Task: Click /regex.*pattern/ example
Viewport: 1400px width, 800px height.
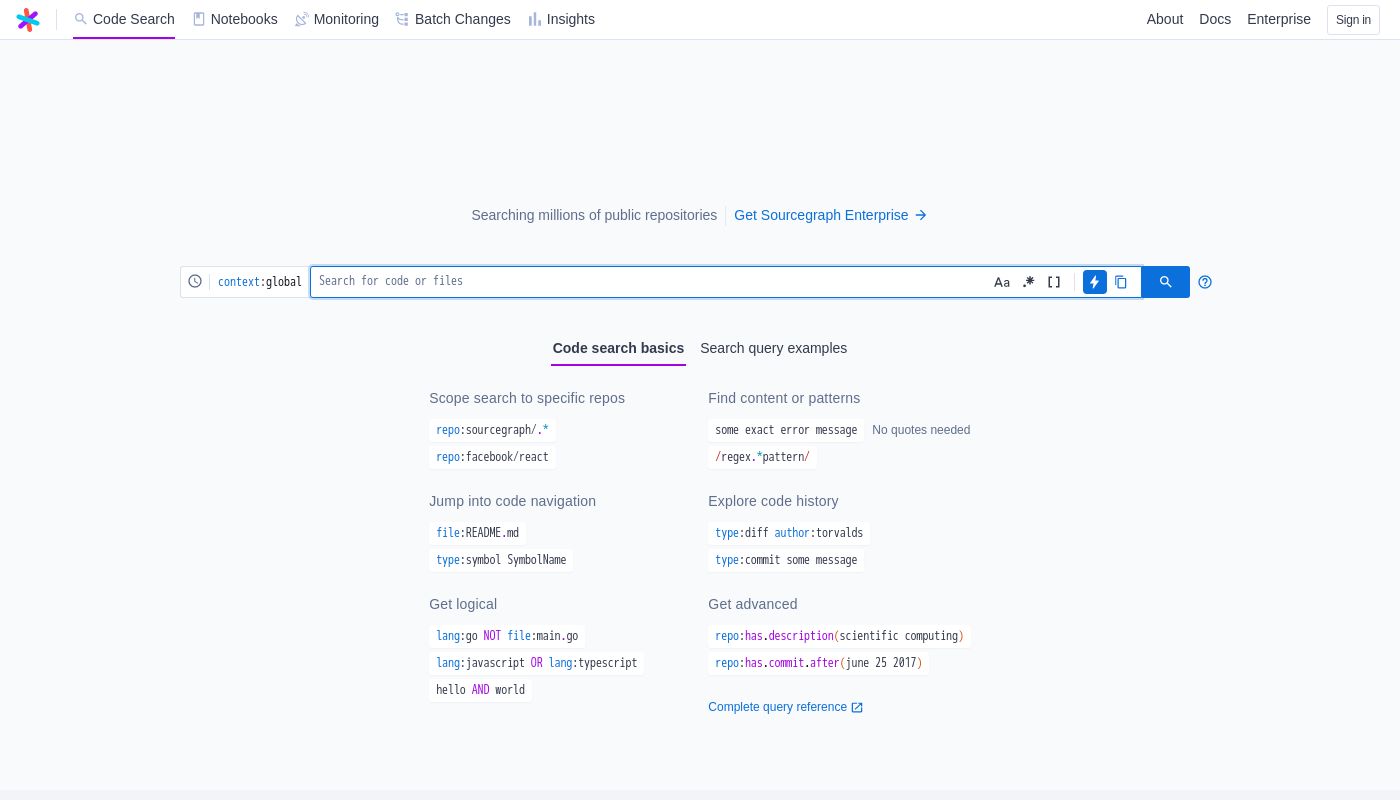Action: click(762, 457)
